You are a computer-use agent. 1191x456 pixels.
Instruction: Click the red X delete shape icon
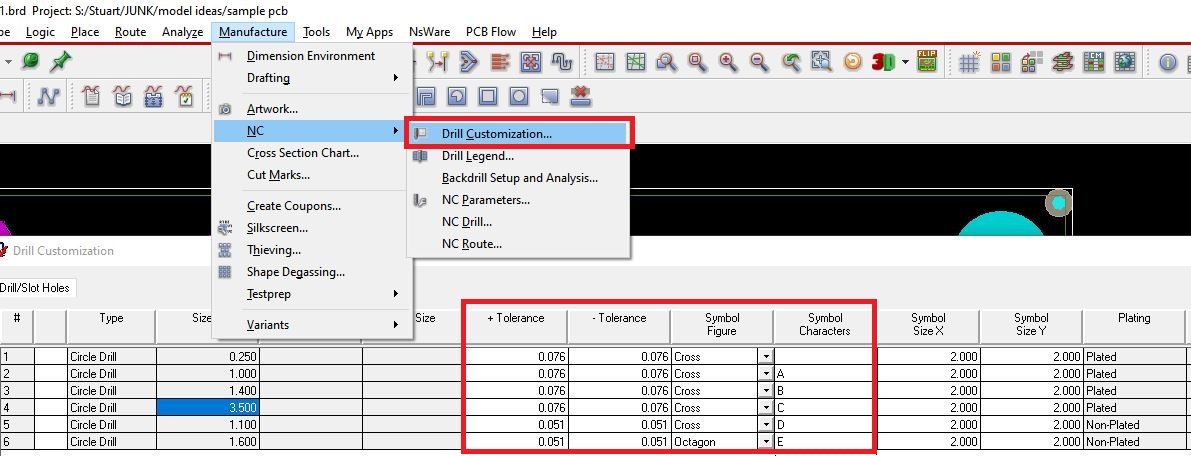(580, 96)
